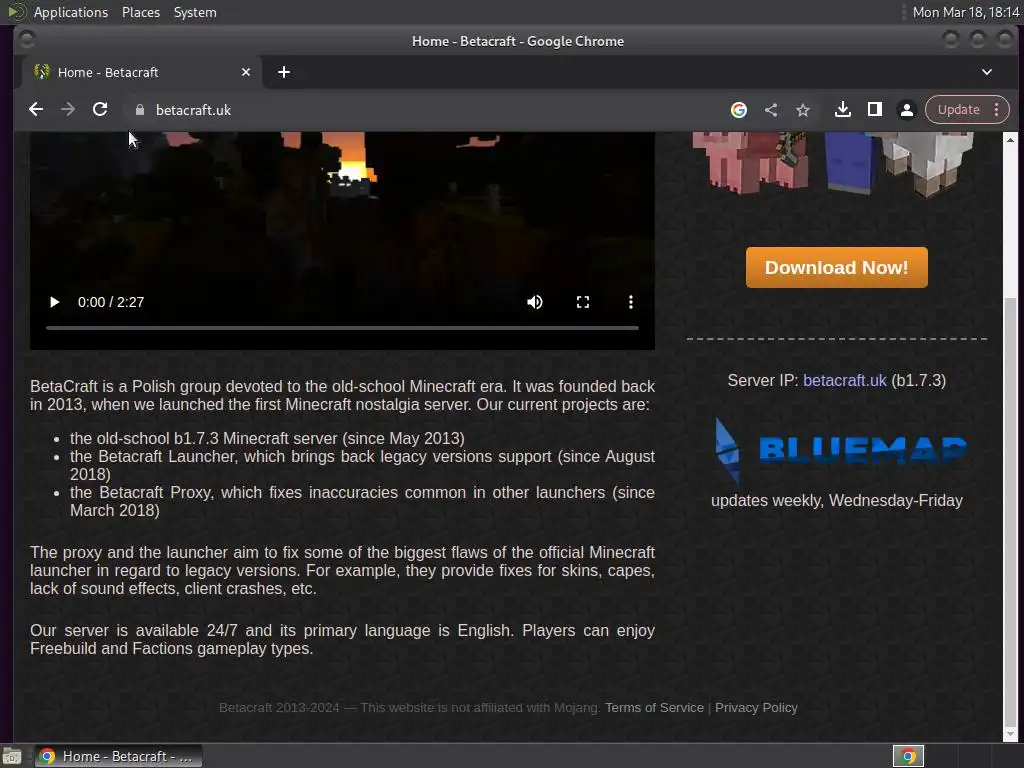The width and height of the screenshot is (1024, 768).
Task: Click the clock showing Mon Mar 18, 18:14
Action: coord(966,12)
